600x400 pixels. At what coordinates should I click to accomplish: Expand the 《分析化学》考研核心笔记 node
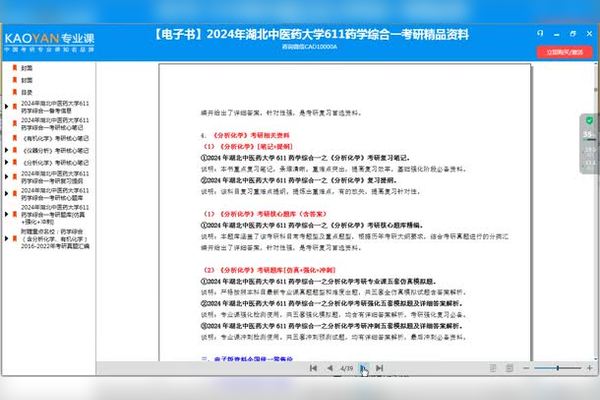pyautogui.click(x=7, y=163)
